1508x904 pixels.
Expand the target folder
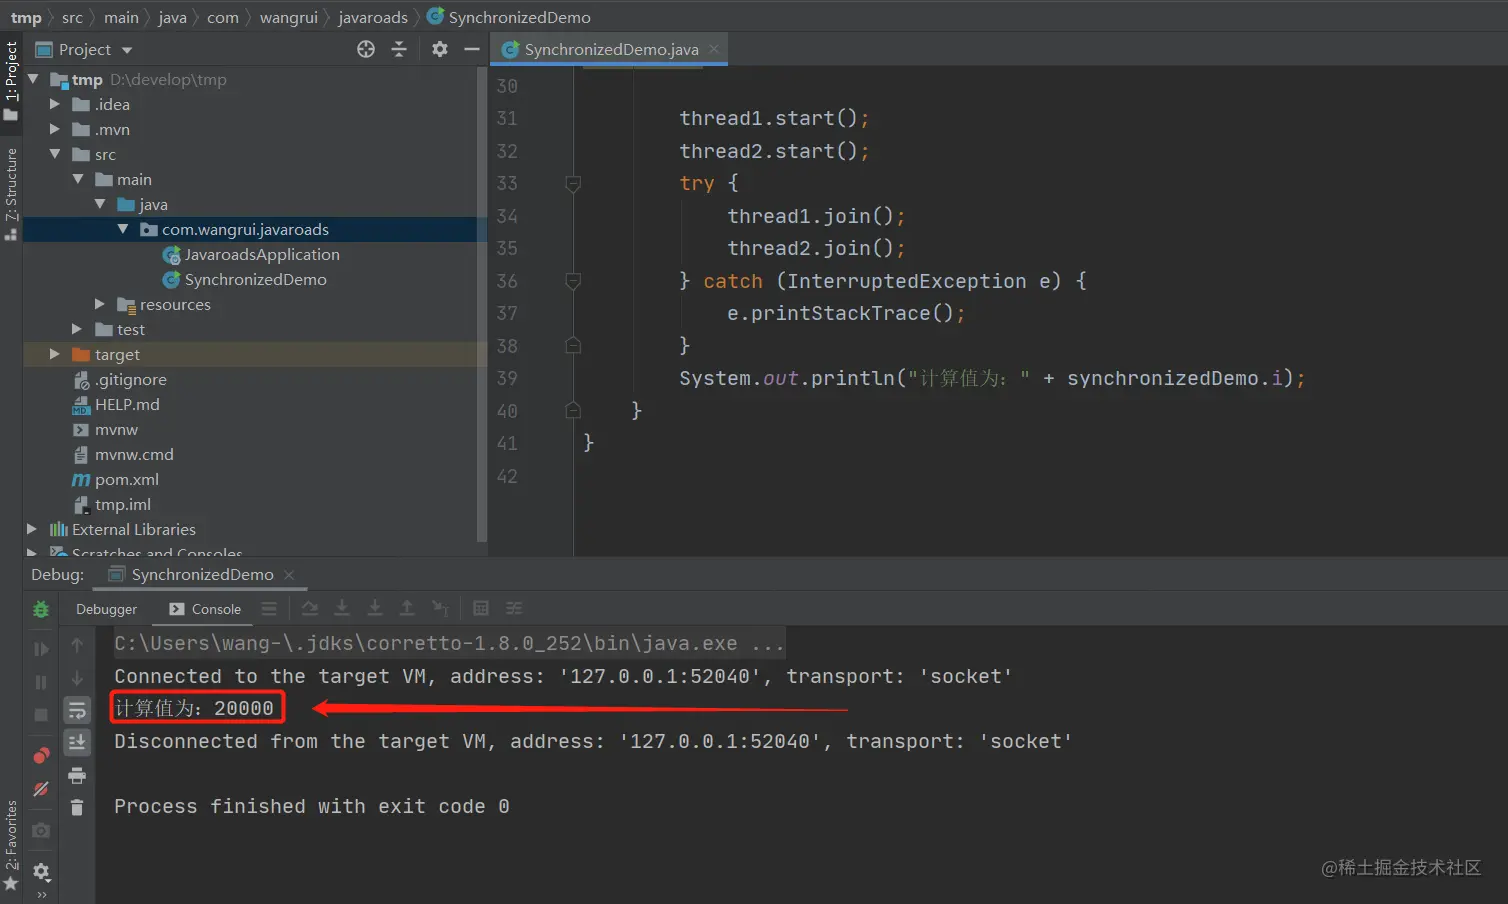[x=55, y=354]
